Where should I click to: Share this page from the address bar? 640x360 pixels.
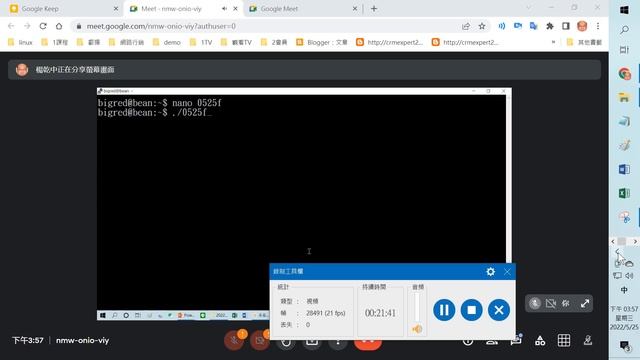466,26
